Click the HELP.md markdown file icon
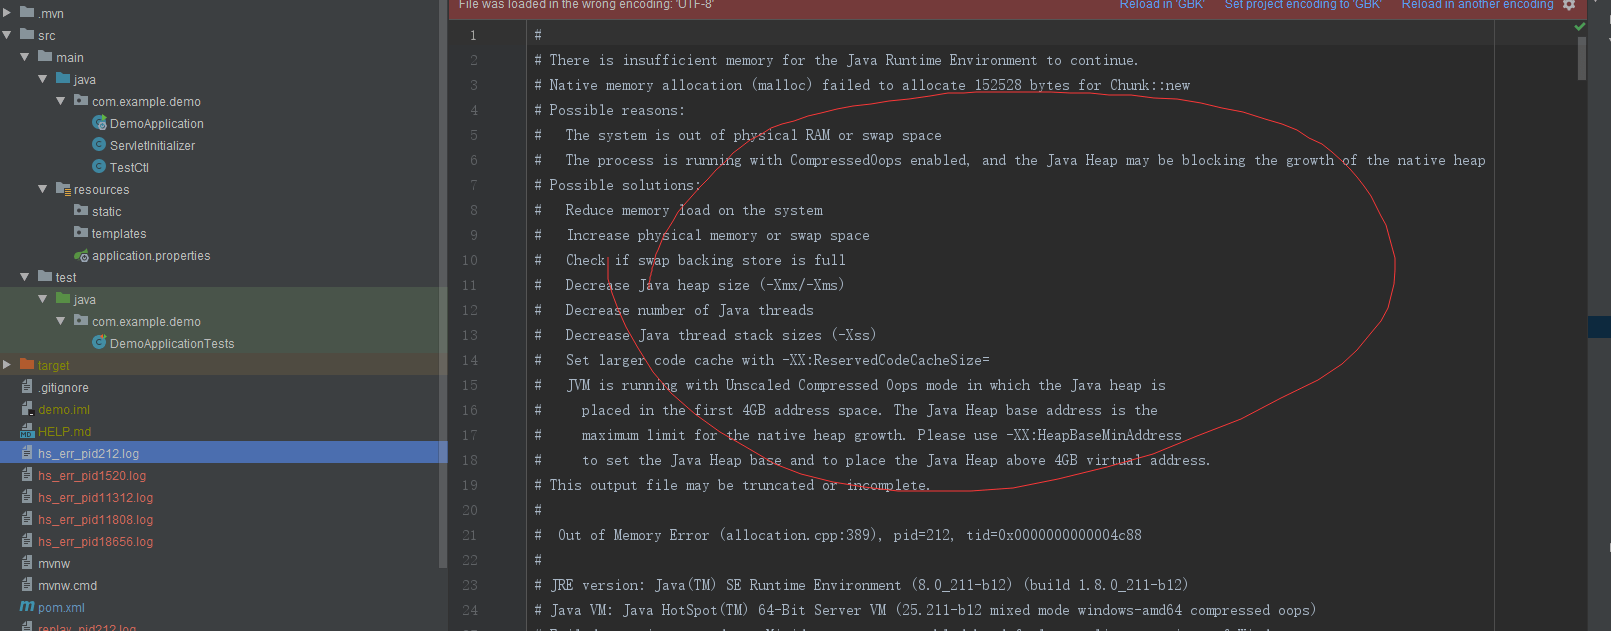 pos(27,431)
